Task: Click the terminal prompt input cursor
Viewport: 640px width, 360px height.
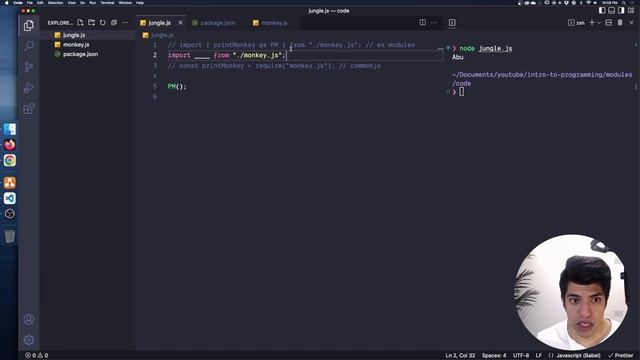Action: (x=461, y=92)
